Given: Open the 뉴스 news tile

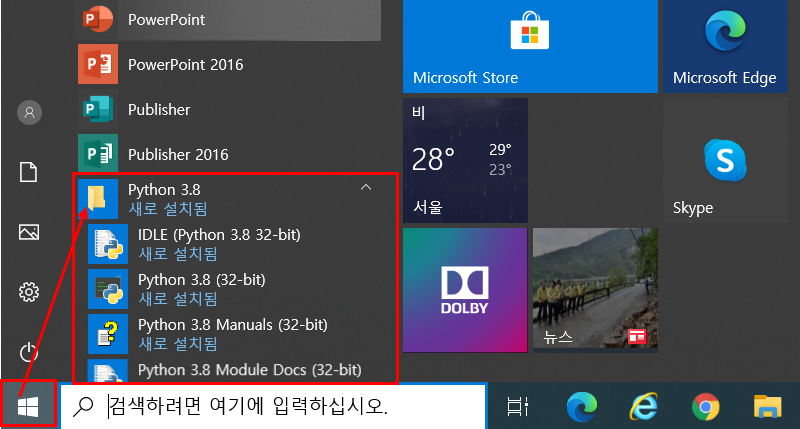Looking at the screenshot, I should click(x=595, y=290).
